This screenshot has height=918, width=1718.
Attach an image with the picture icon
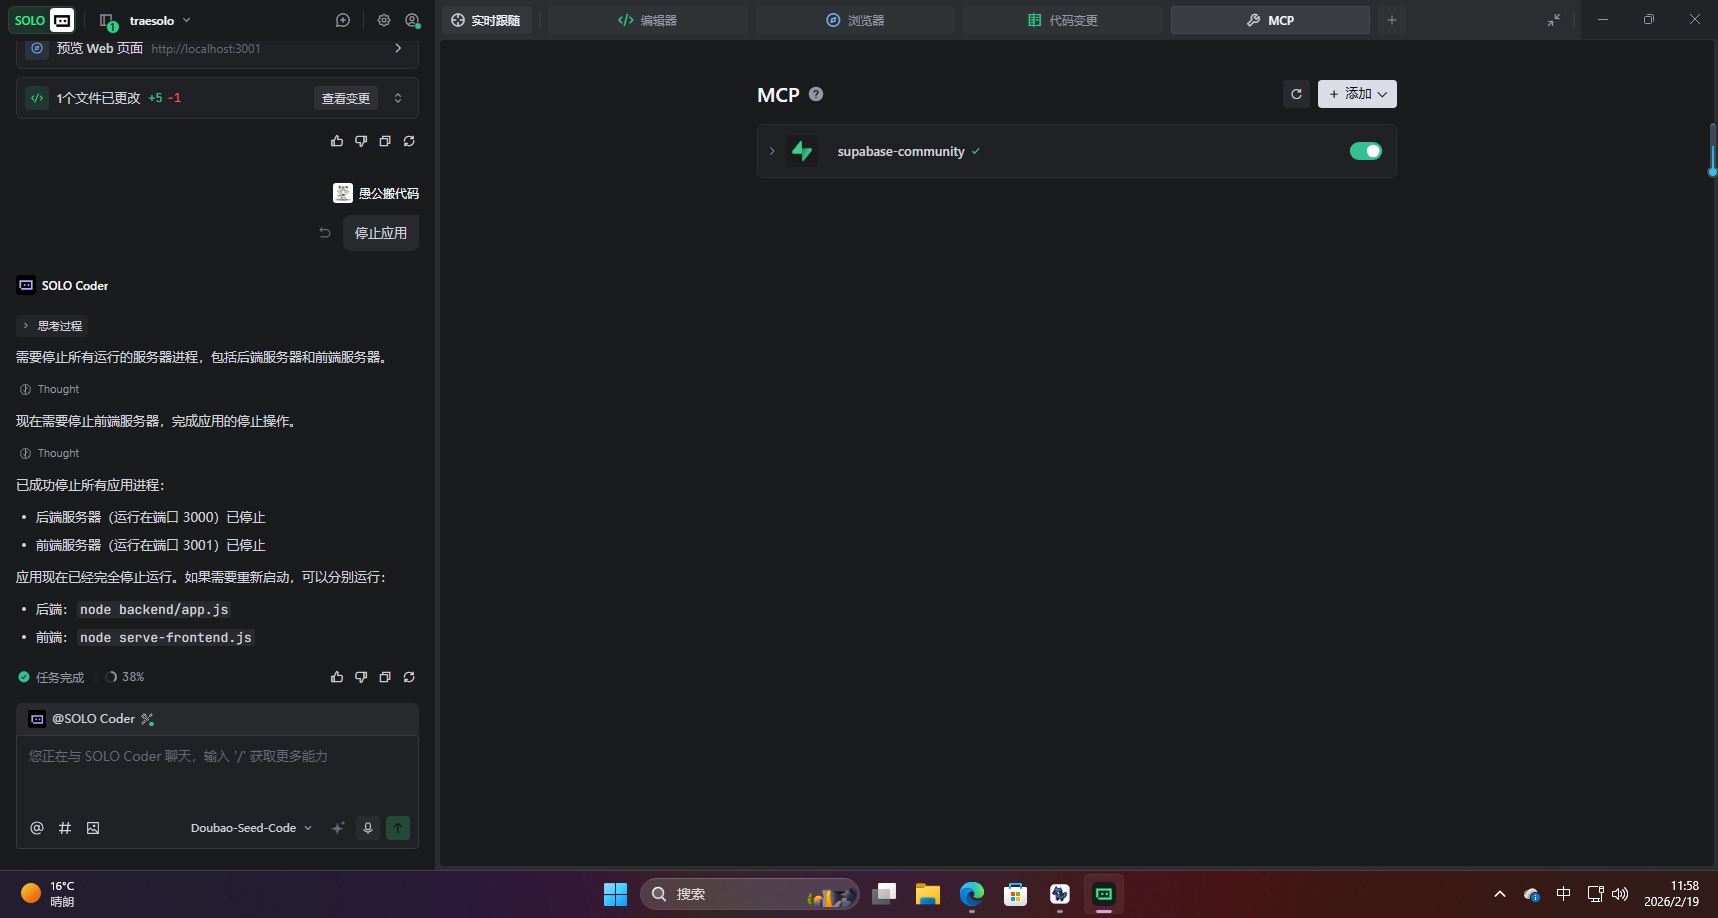(x=93, y=828)
